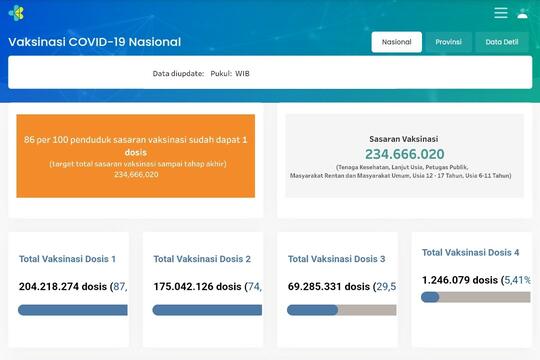
Task: Click the target total sasaran vaksinasi subtext
Action: pyautogui.click(x=138, y=164)
